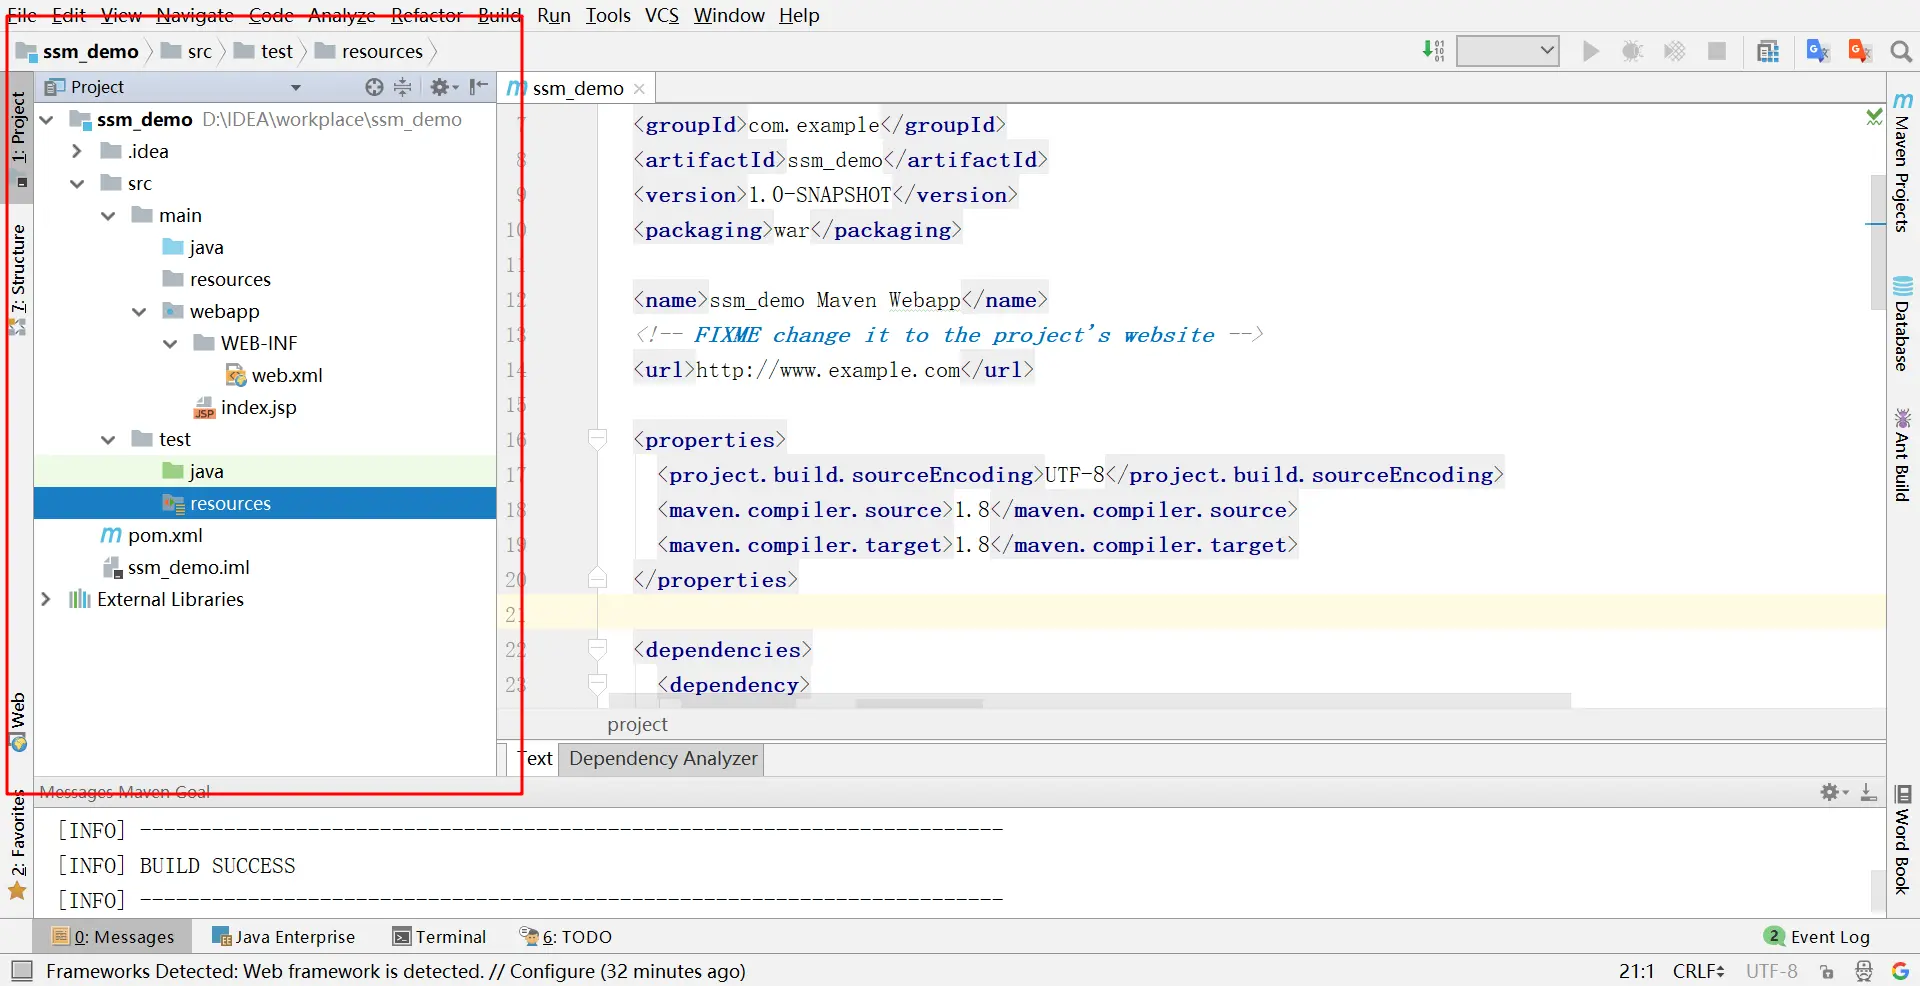Image resolution: width=1920 pixels, height=986 pixels.
Task: Open the Event Log
Action: point(1817,936)
